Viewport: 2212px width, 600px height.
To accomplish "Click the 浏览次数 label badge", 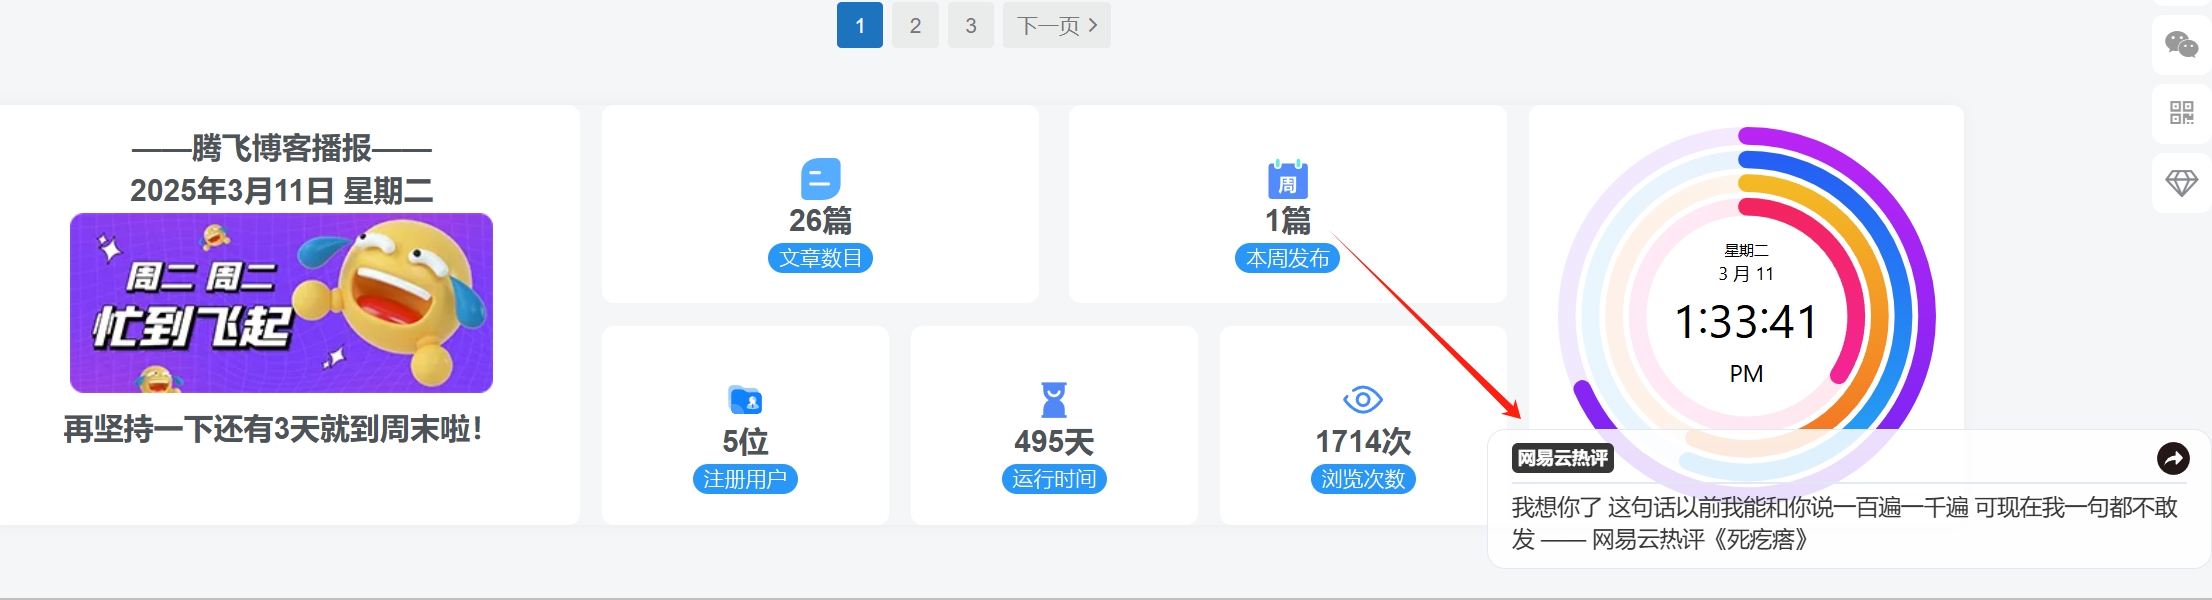I will 1362,479.
